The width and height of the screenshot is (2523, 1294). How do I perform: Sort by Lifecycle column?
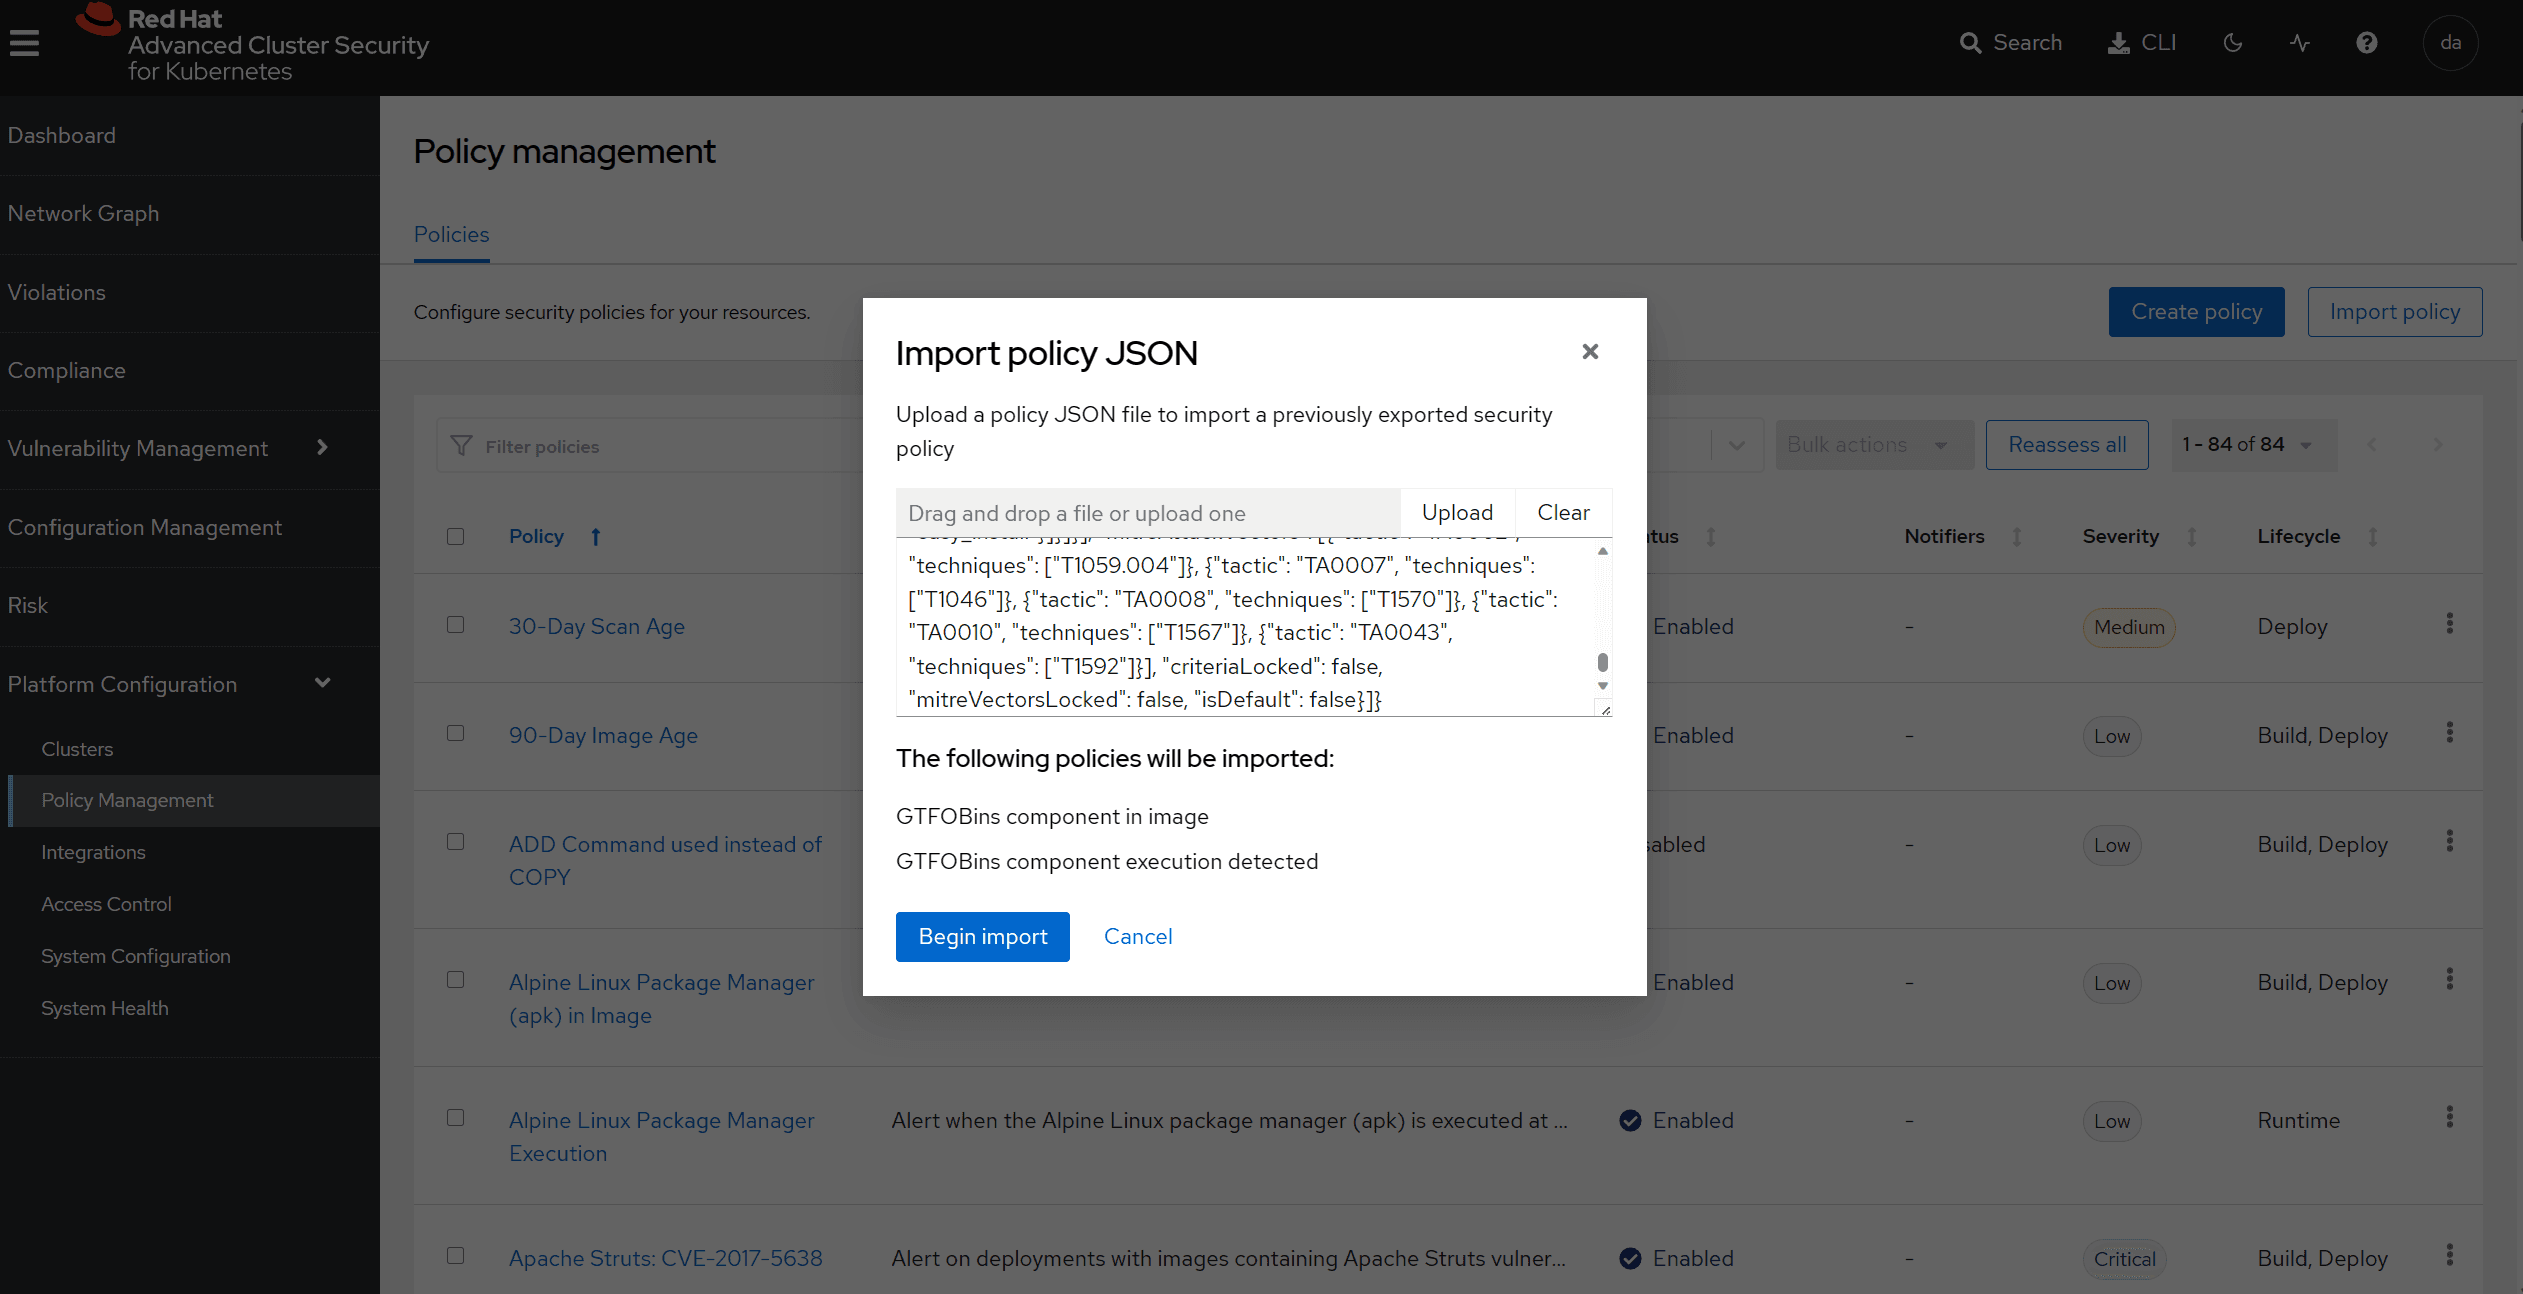point(2372,536)
